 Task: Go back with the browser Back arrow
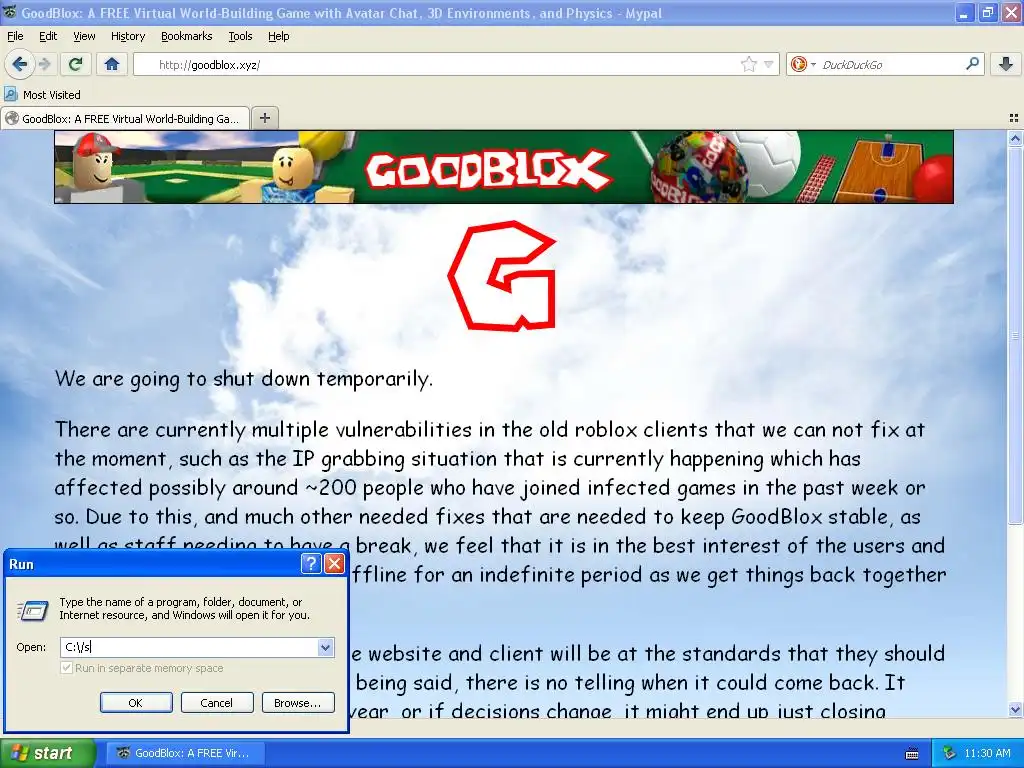(x=19, y=64)
